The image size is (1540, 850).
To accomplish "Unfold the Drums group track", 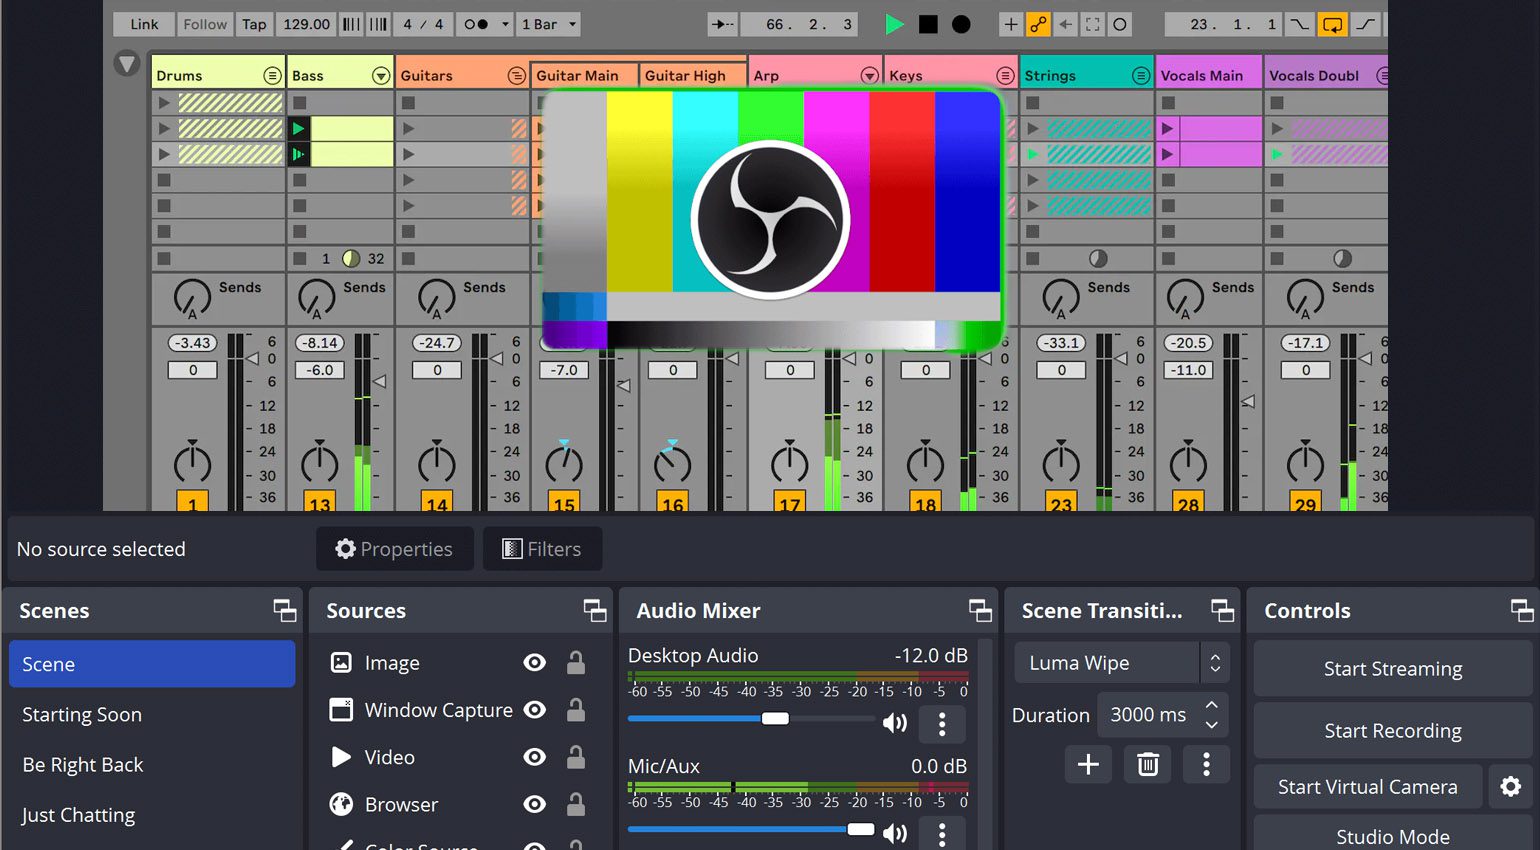I will (272, 75).
